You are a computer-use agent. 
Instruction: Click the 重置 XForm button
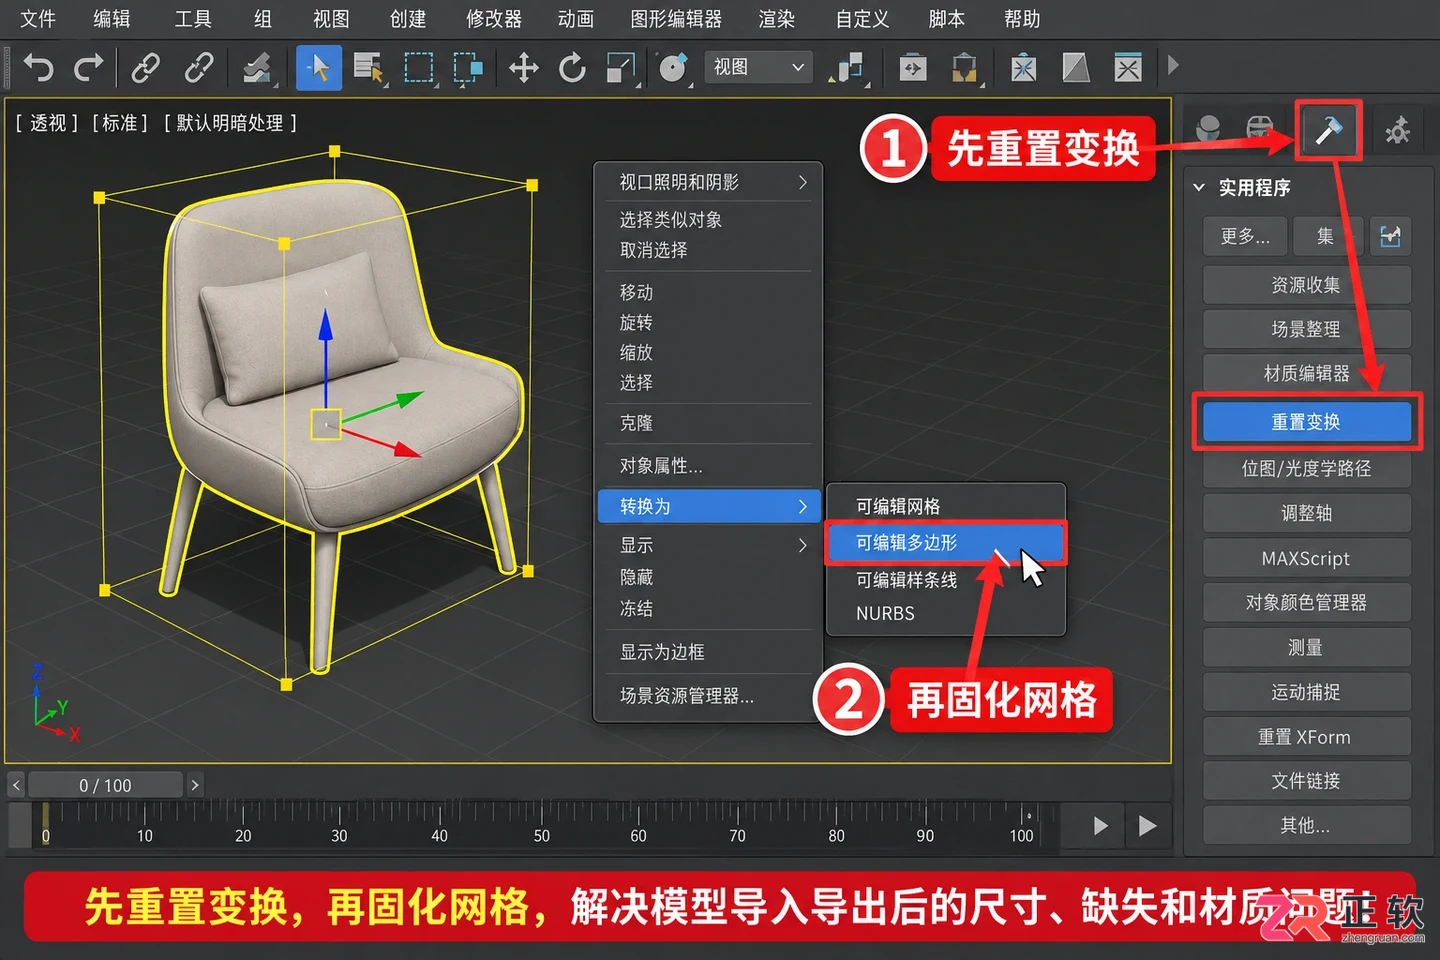click(x=1306, y=737)
